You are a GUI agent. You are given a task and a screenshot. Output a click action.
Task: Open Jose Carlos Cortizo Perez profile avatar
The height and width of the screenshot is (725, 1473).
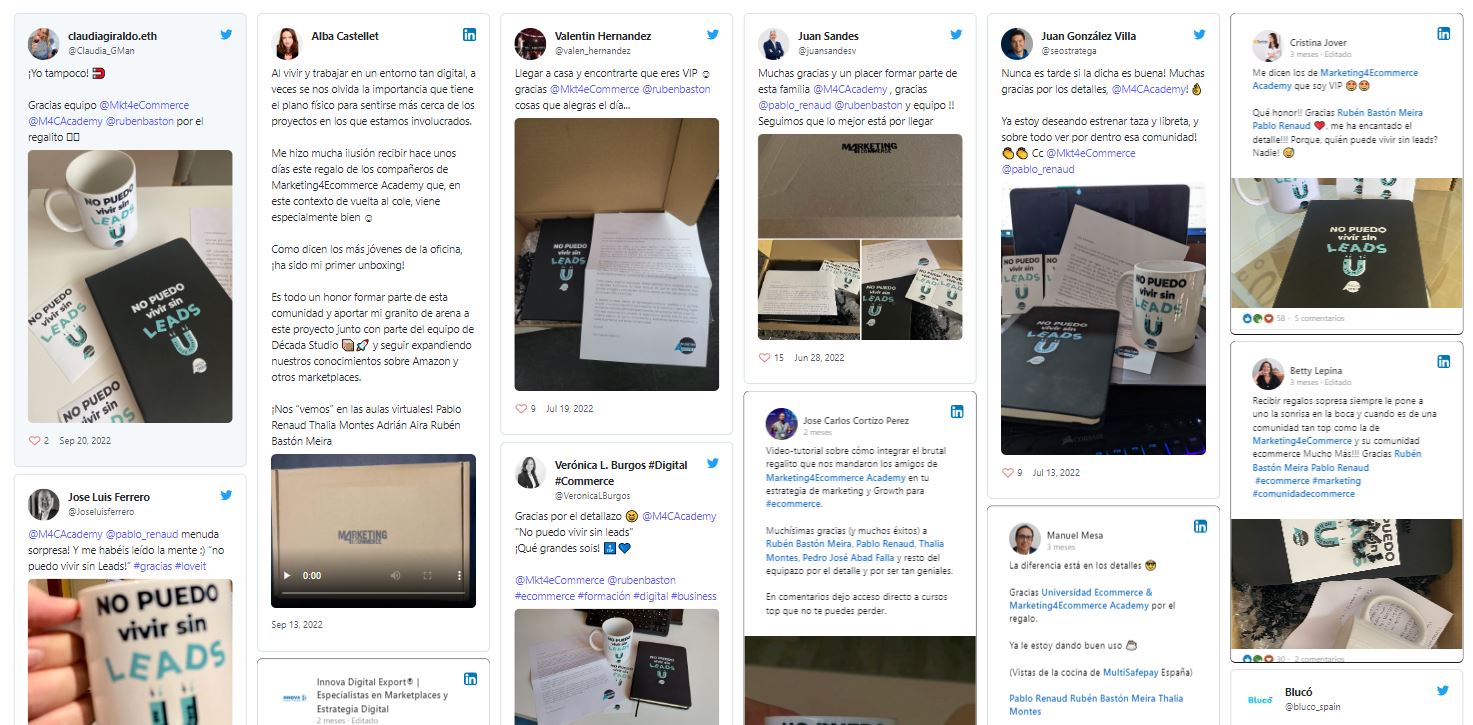(x=781, y=423)
